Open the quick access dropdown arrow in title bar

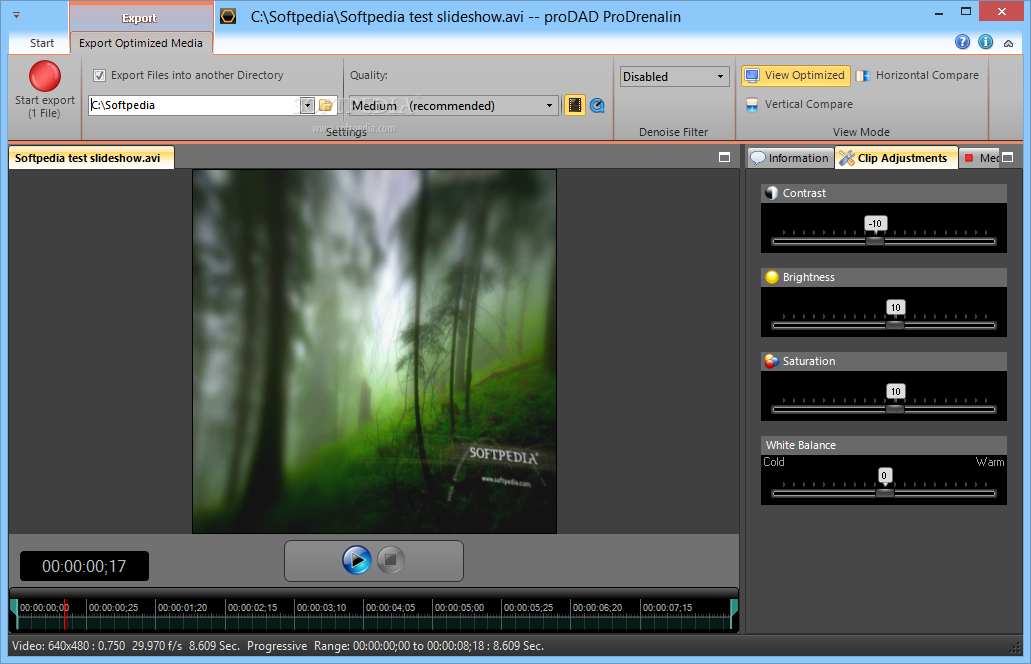point(16,14)
